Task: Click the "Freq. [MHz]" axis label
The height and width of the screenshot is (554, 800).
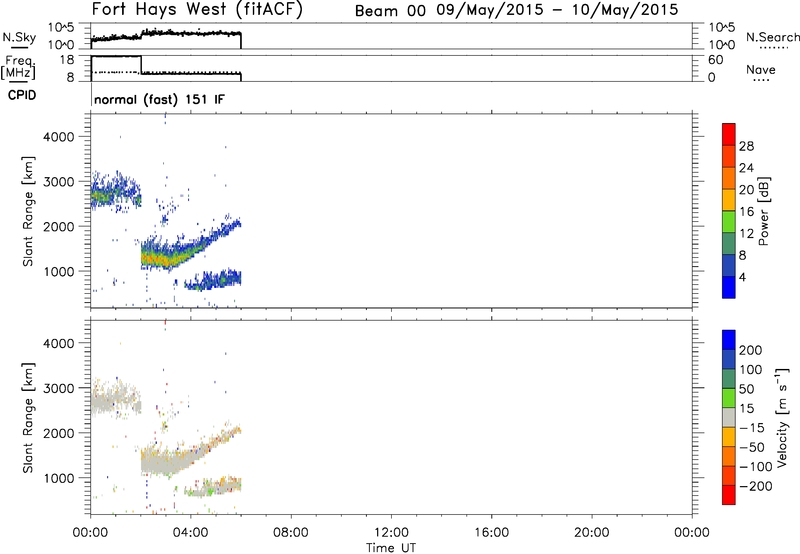Action: (x=18, y=67)
